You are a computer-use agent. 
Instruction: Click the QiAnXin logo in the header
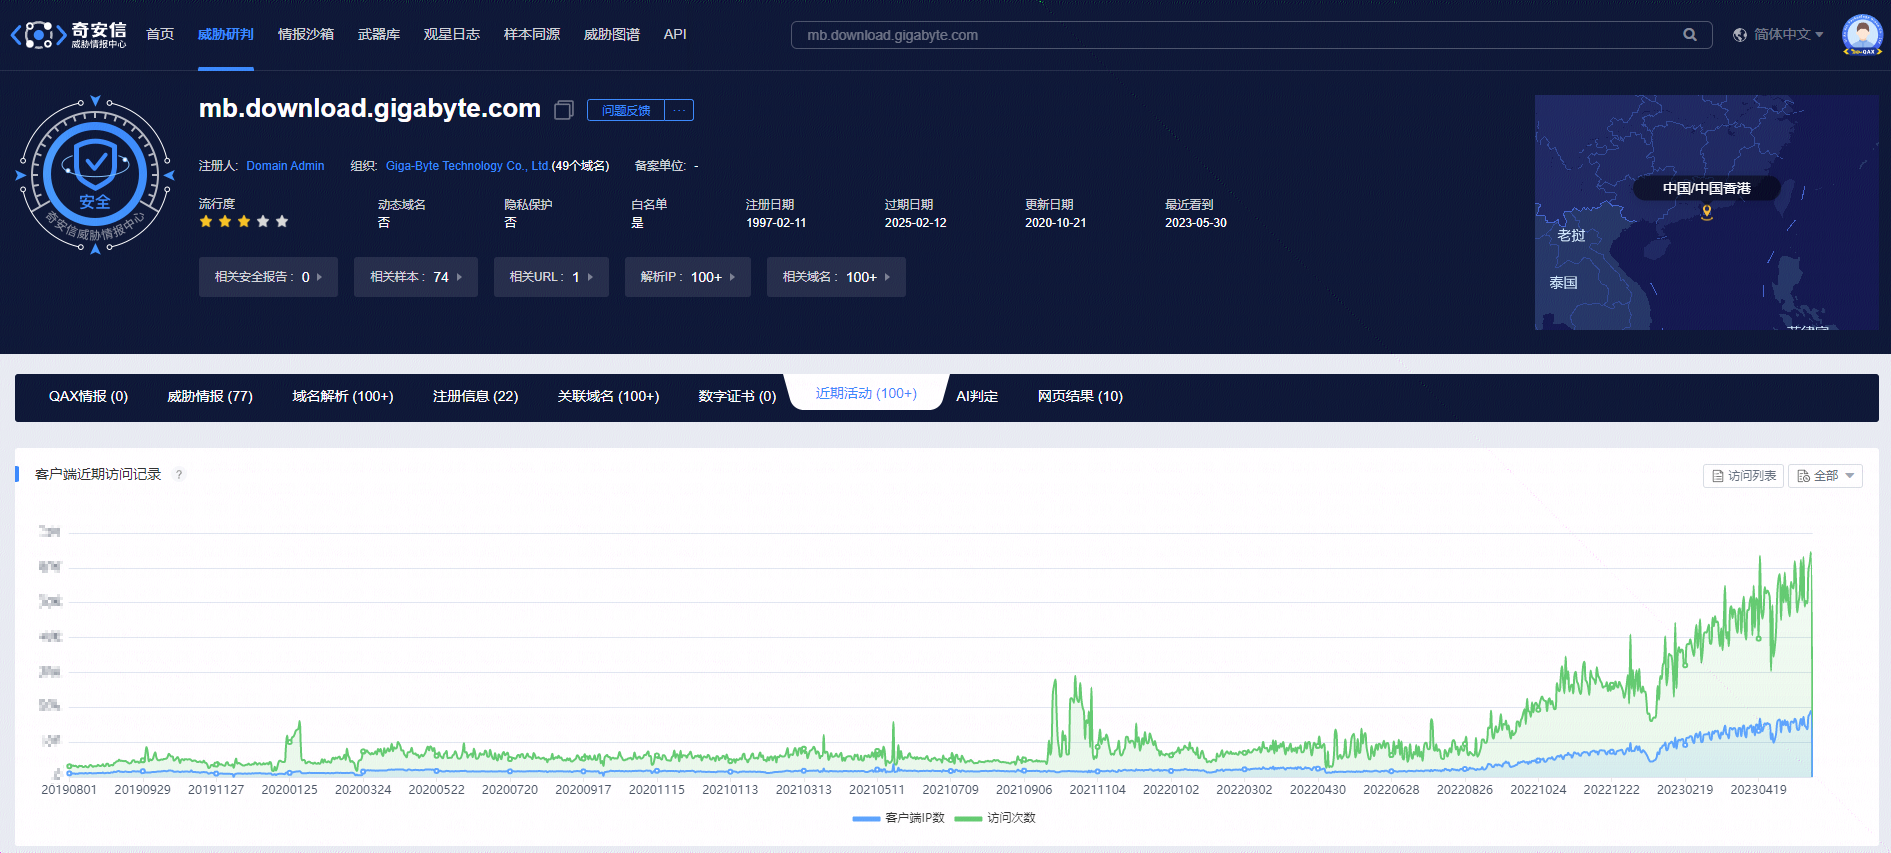coord(68,35)
